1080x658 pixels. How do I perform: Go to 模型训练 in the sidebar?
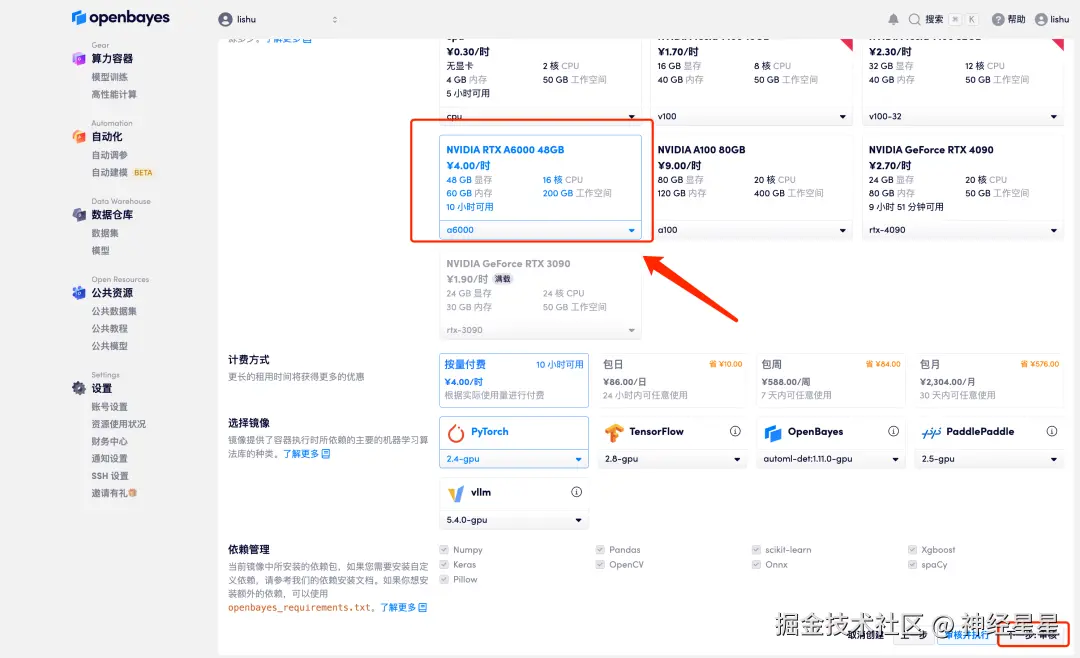pyautogui.click(x=110, y=76)
